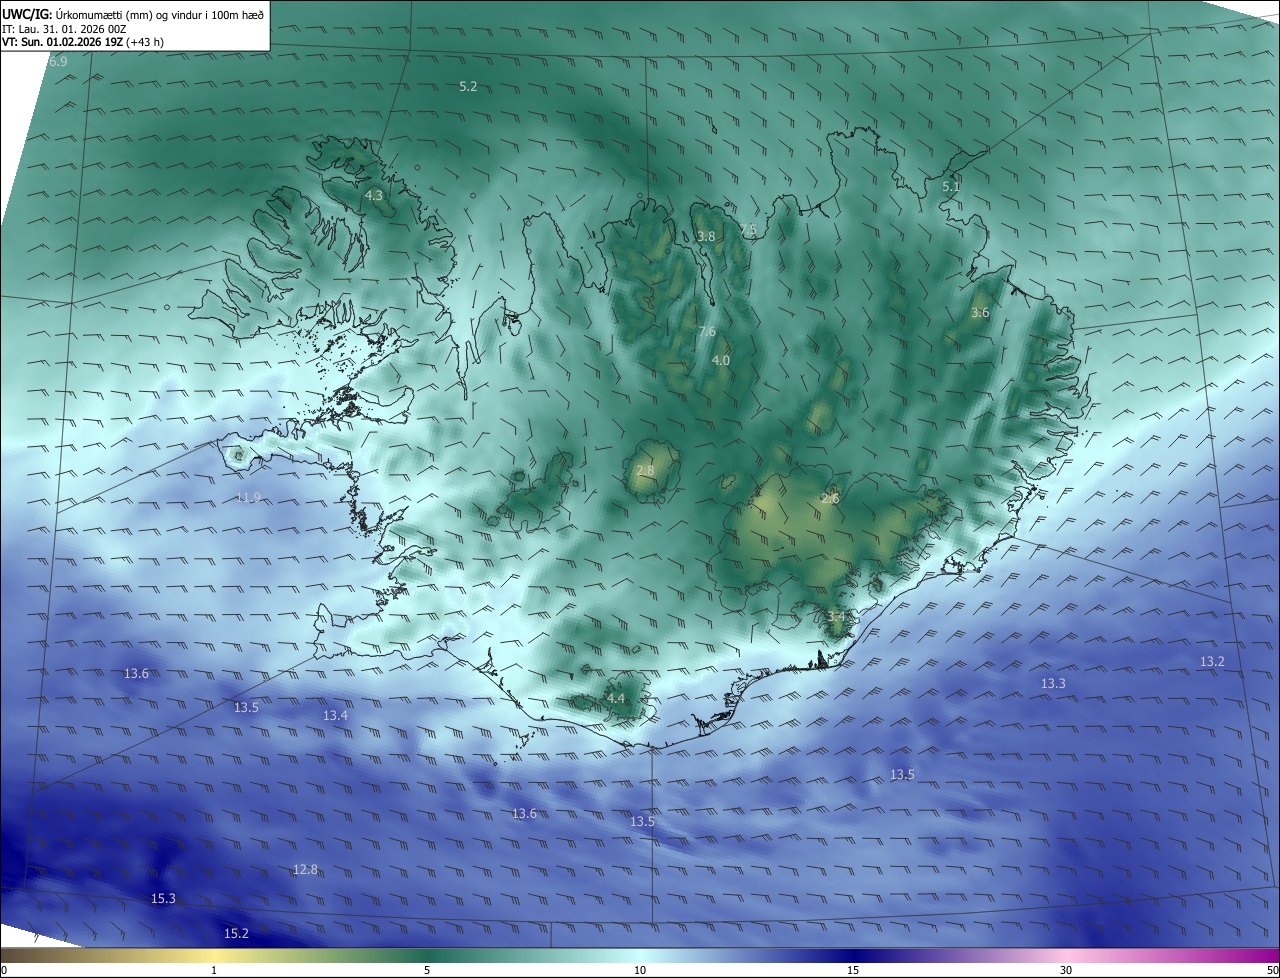The width and height of the screenshot is (1280, 978).
Task: Click the 0 tick on the color scale
Action: [x=4, y=970]
